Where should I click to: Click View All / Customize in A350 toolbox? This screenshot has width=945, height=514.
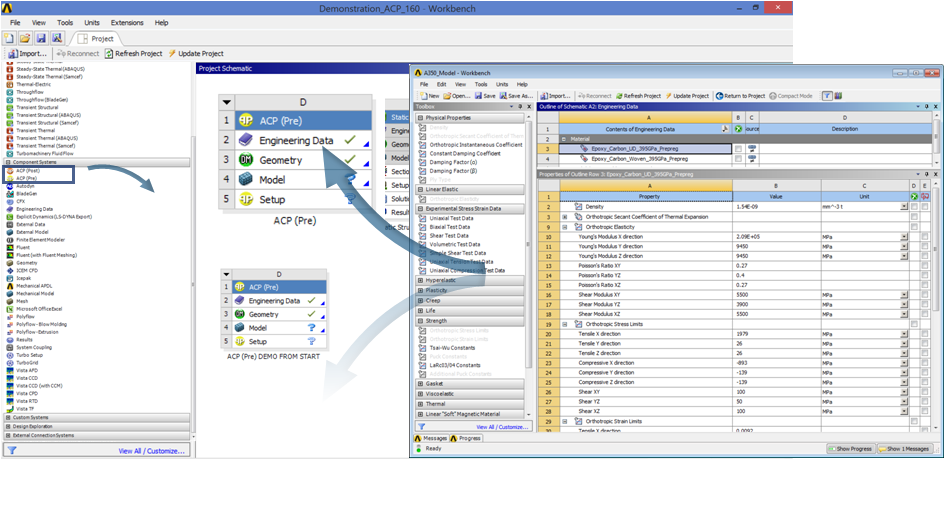point(502,427)
